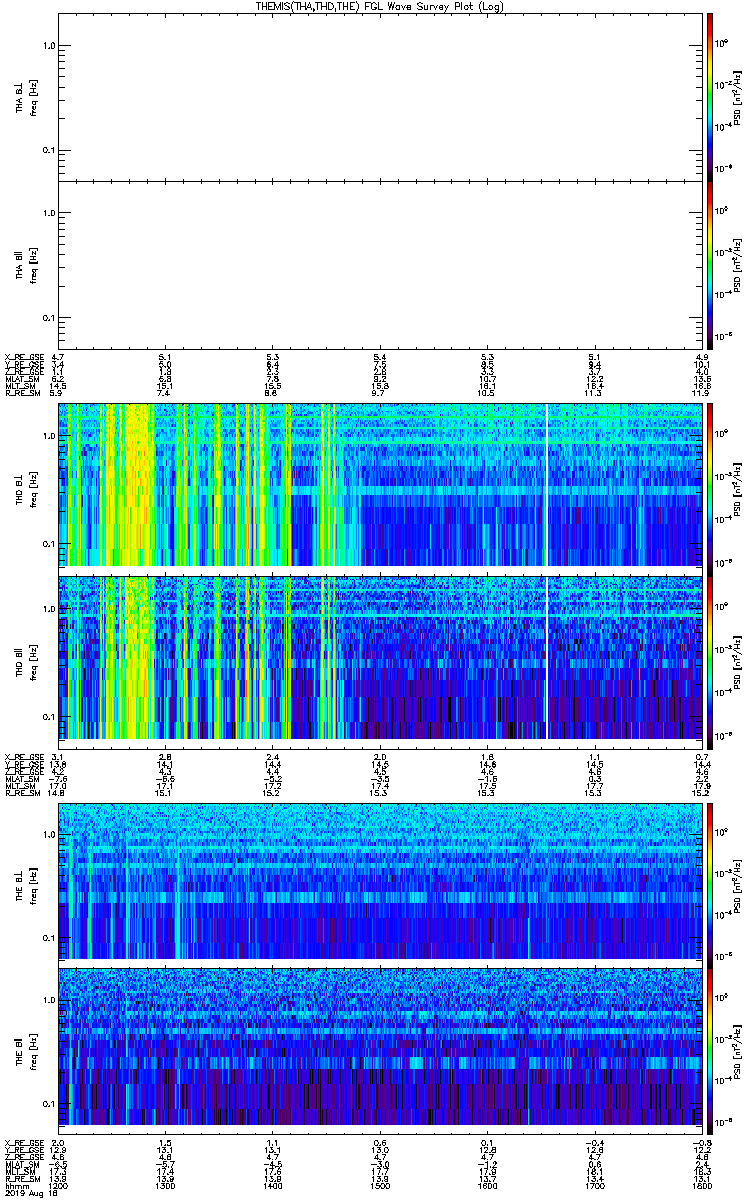Click the 'hhmm' time axis label
Image resolution: width=750 pixels, height=1200 pixels.
15,1185
